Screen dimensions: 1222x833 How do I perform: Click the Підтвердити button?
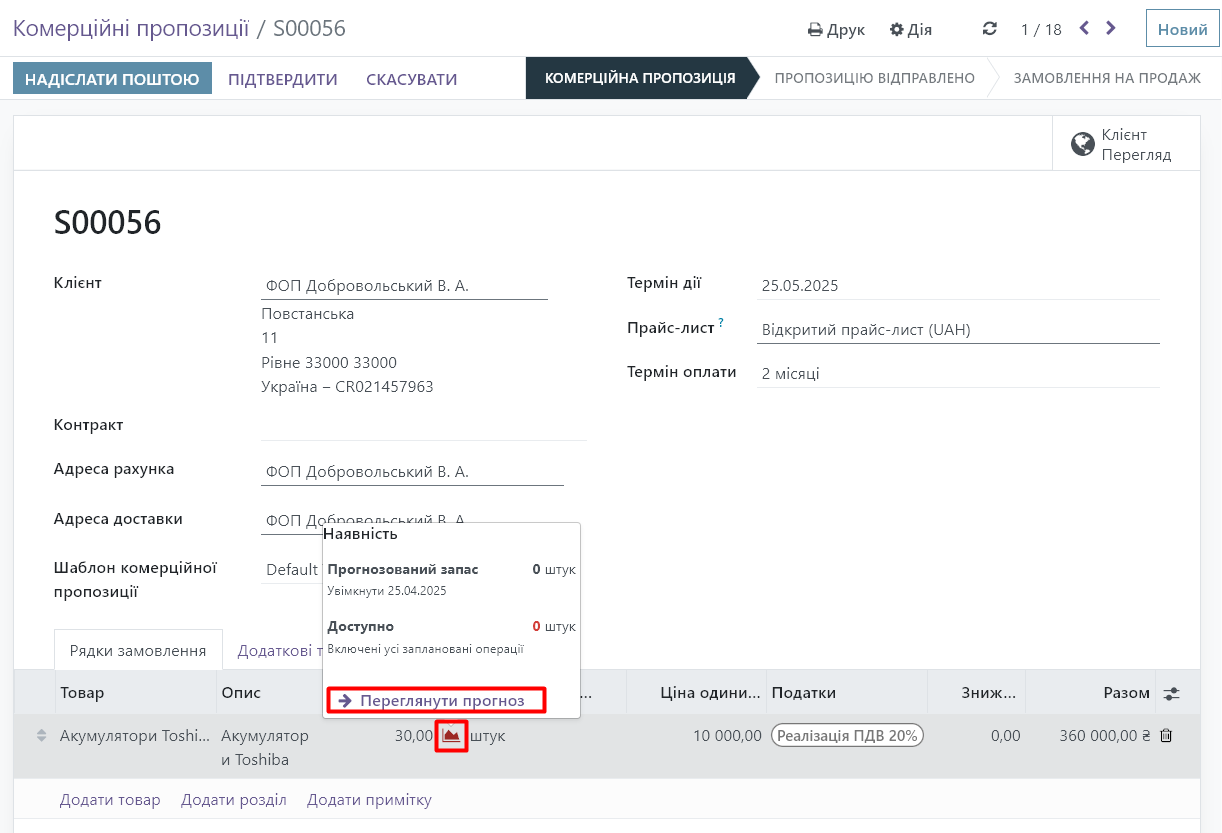[283, 79]
